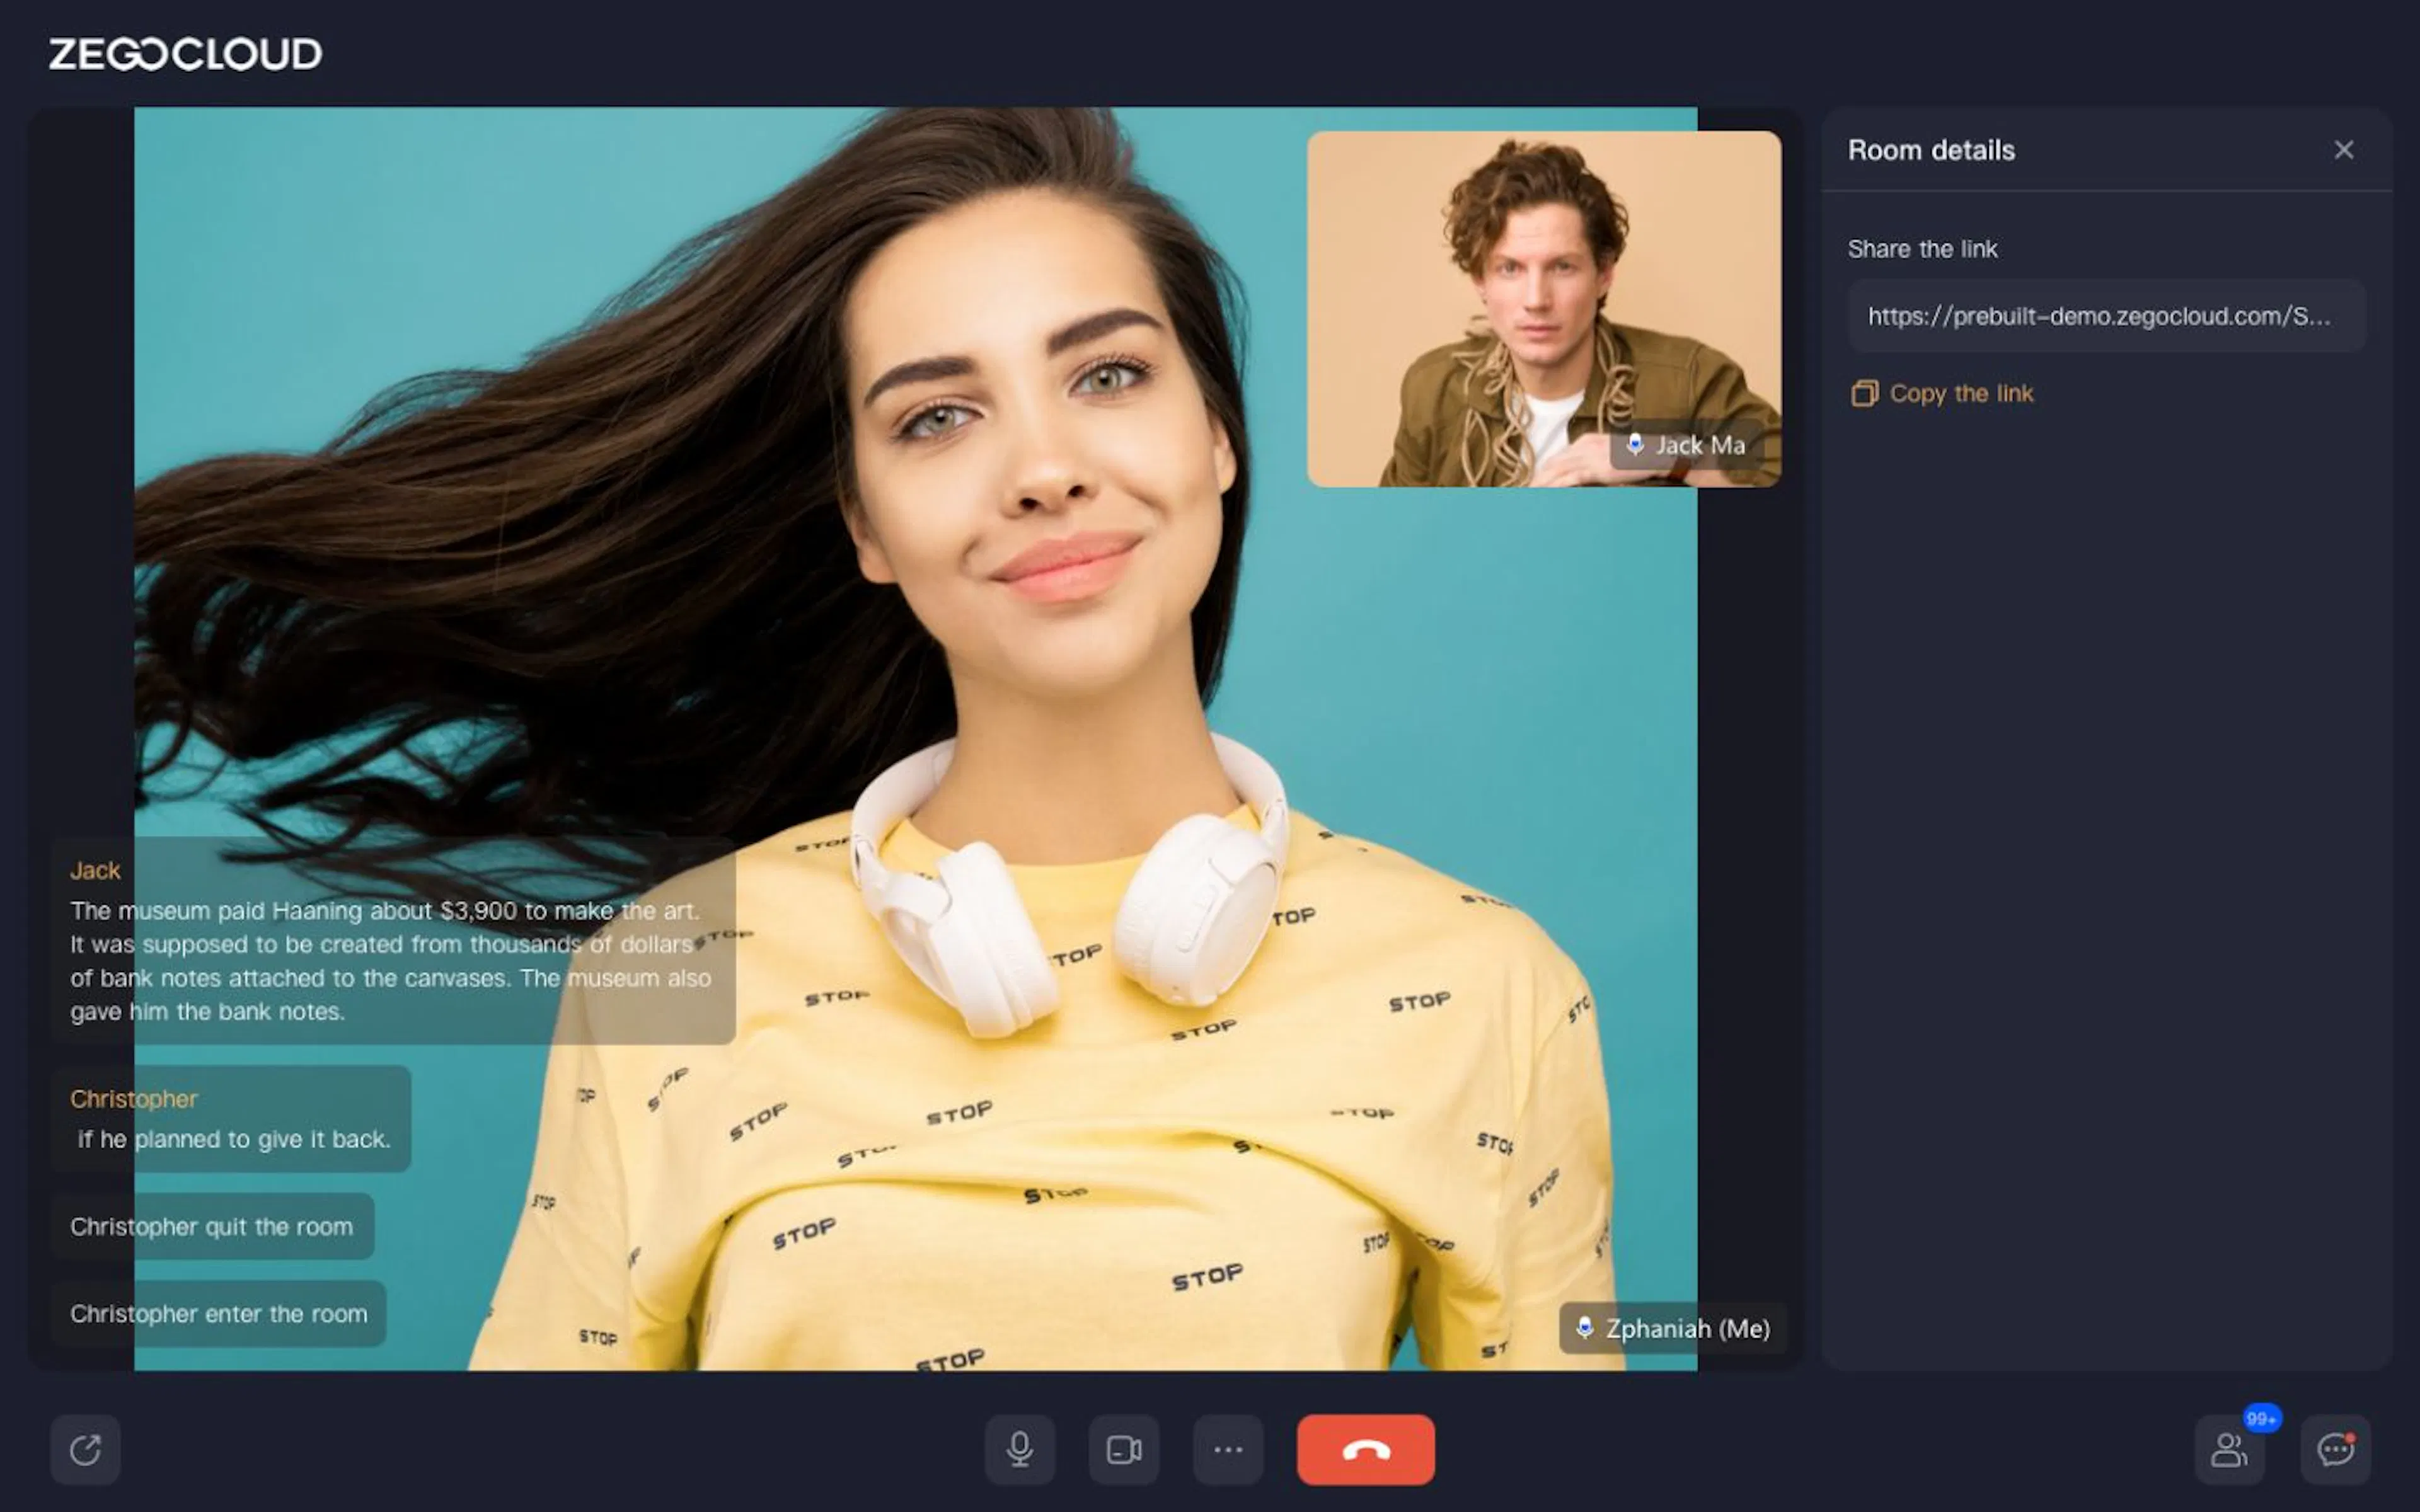
Task: Select the share link URL field
Action: point(2106,316)
